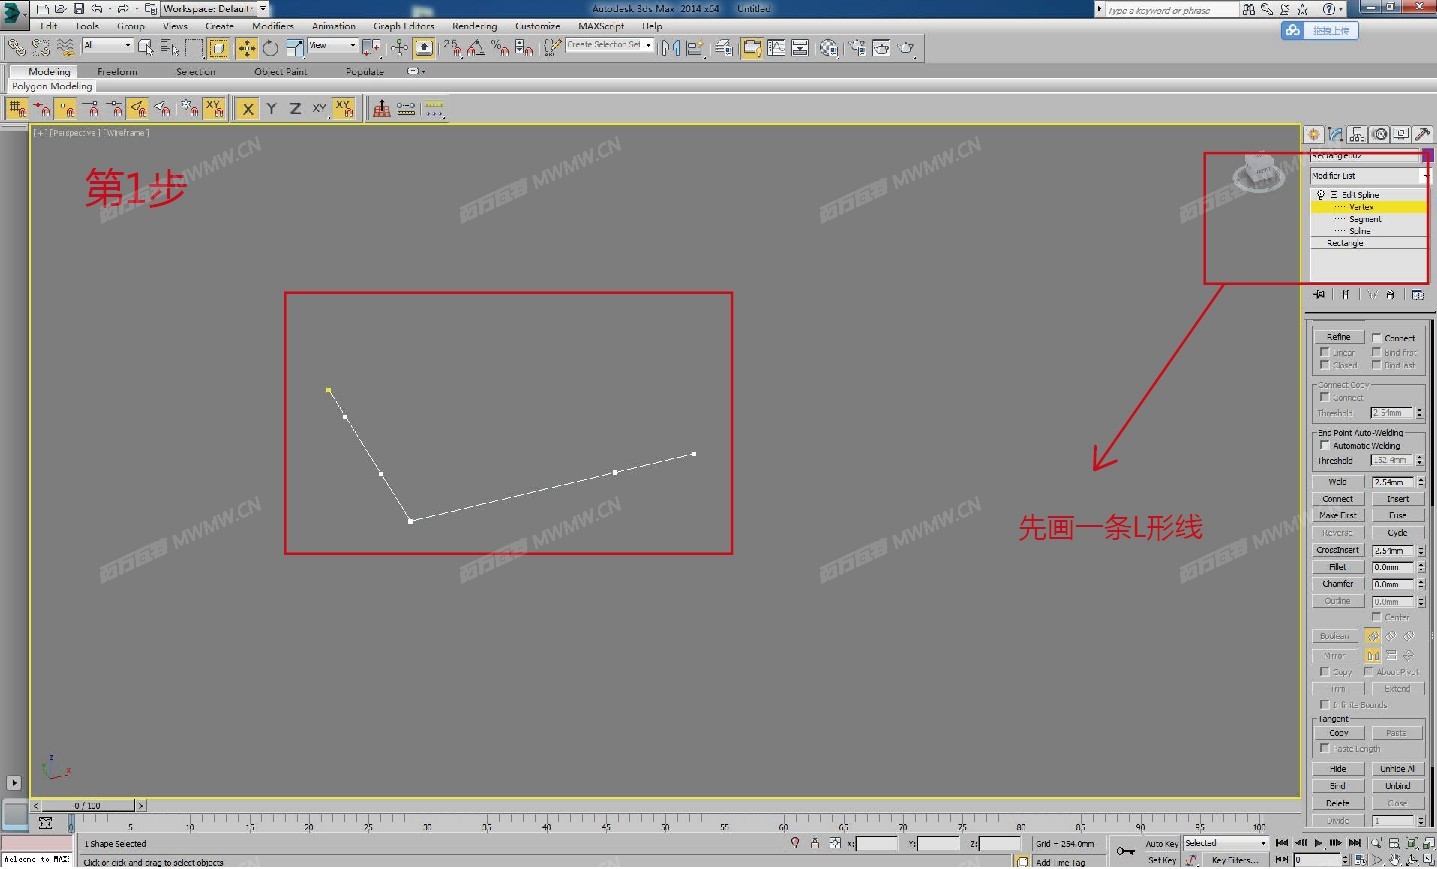Click the Render Production teapot icon

click(906, 48)
